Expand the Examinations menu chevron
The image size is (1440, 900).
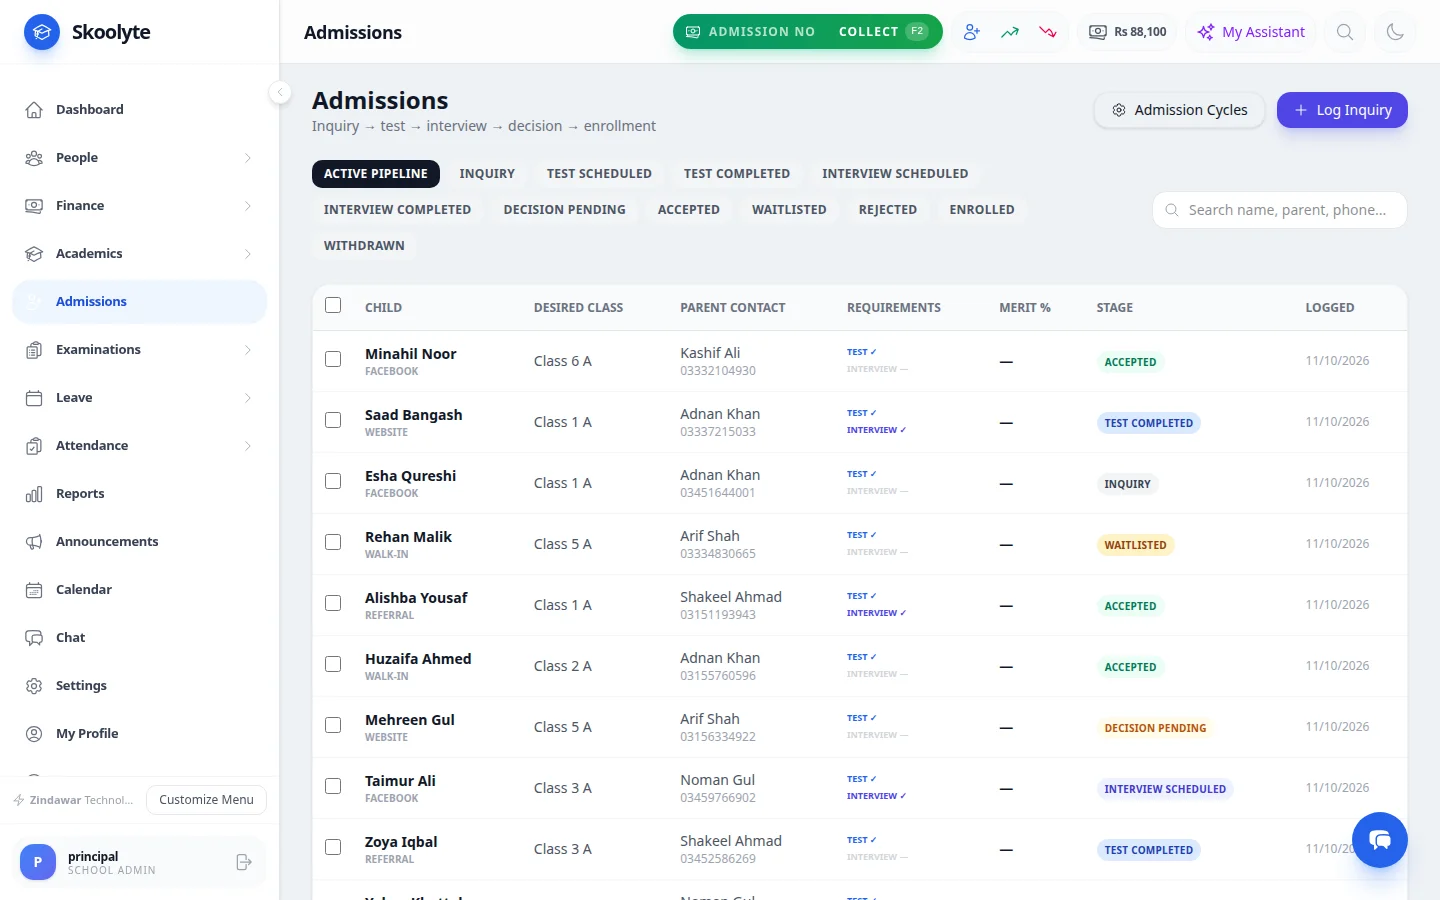coord(248,350)
